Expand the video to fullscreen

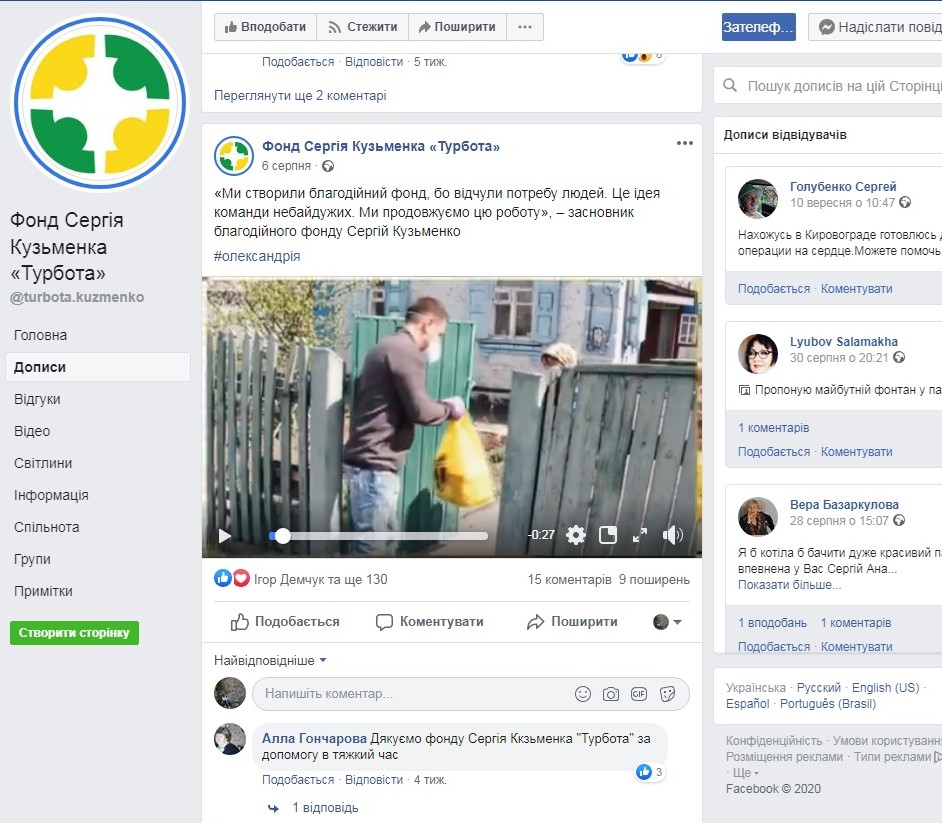coord(640,535)
